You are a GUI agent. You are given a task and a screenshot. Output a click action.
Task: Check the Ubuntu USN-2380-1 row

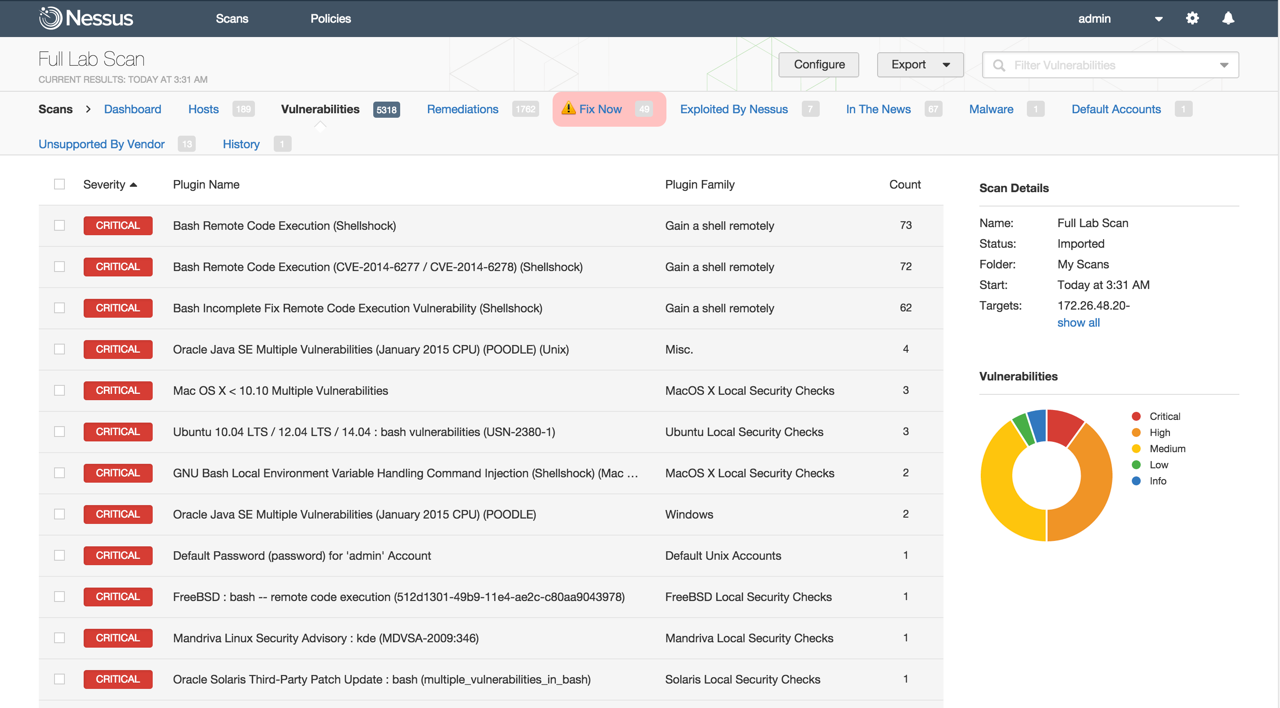(x=59, y=432)
